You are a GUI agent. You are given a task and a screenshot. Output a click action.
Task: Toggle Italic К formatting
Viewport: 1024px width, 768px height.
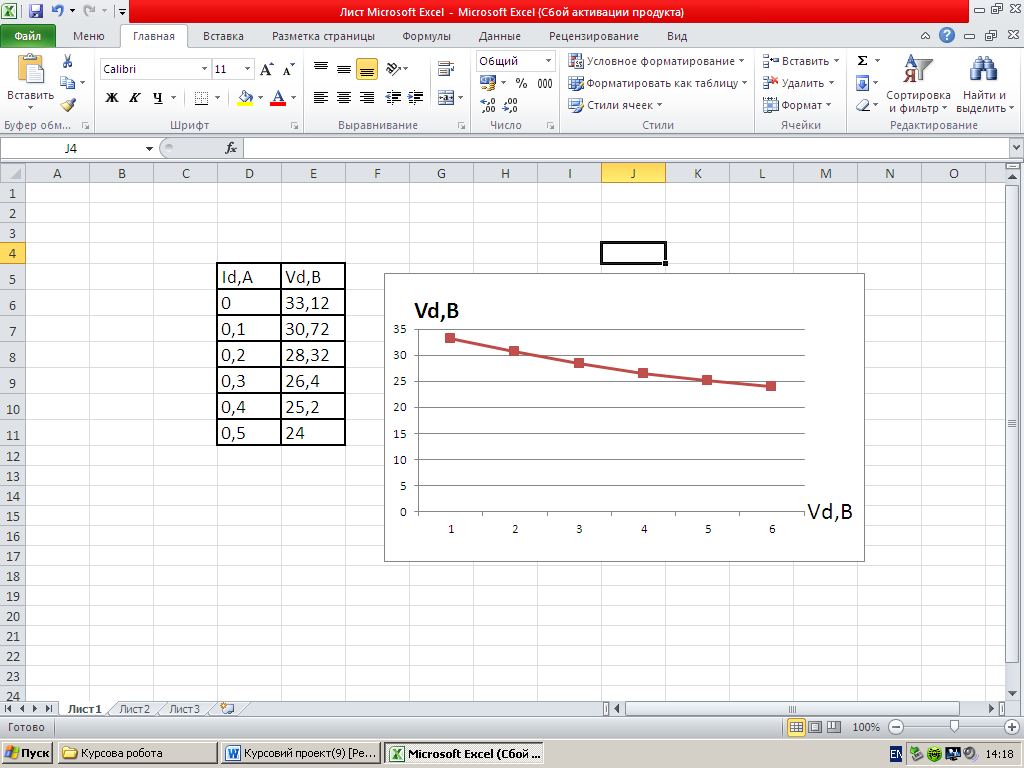coord(135,98)
